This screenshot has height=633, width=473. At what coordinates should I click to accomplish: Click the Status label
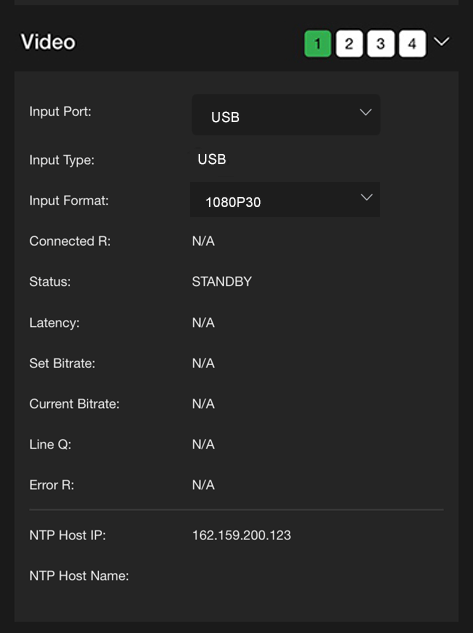tap(50, 281)
